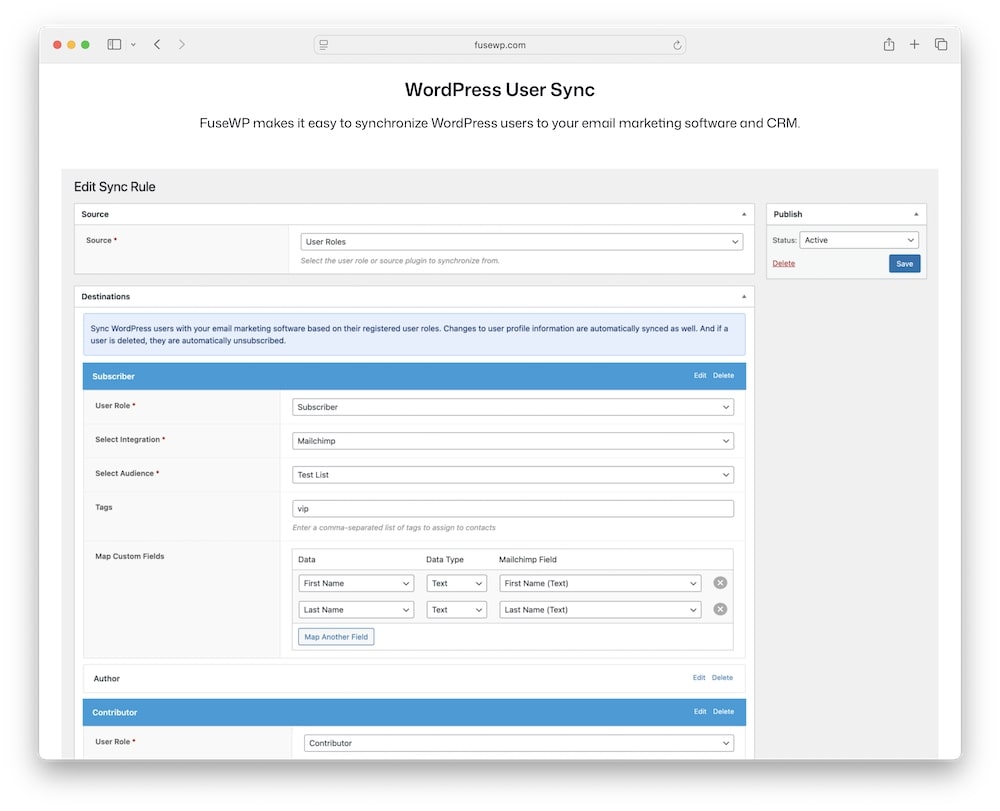This screenshot has height=811, width=1000.
Task: Click the Contributor section header title
Action: pyautogui.click(x=114, y=712)
